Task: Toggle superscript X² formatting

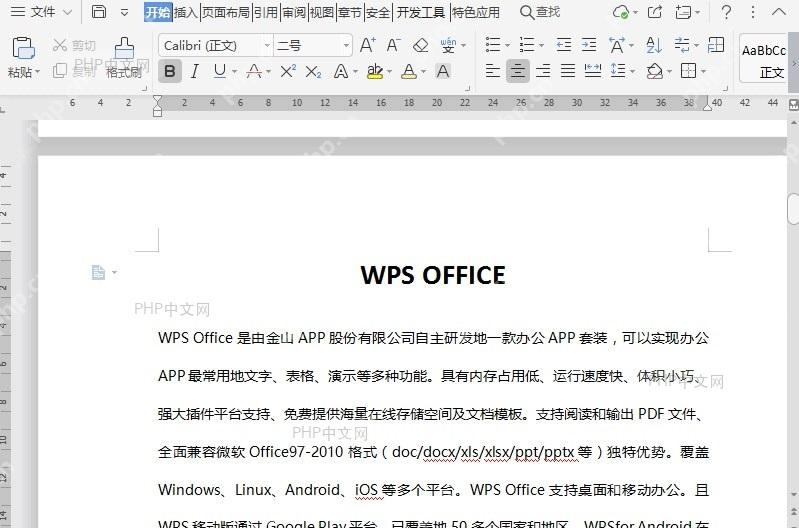Action: coord(288,71)
